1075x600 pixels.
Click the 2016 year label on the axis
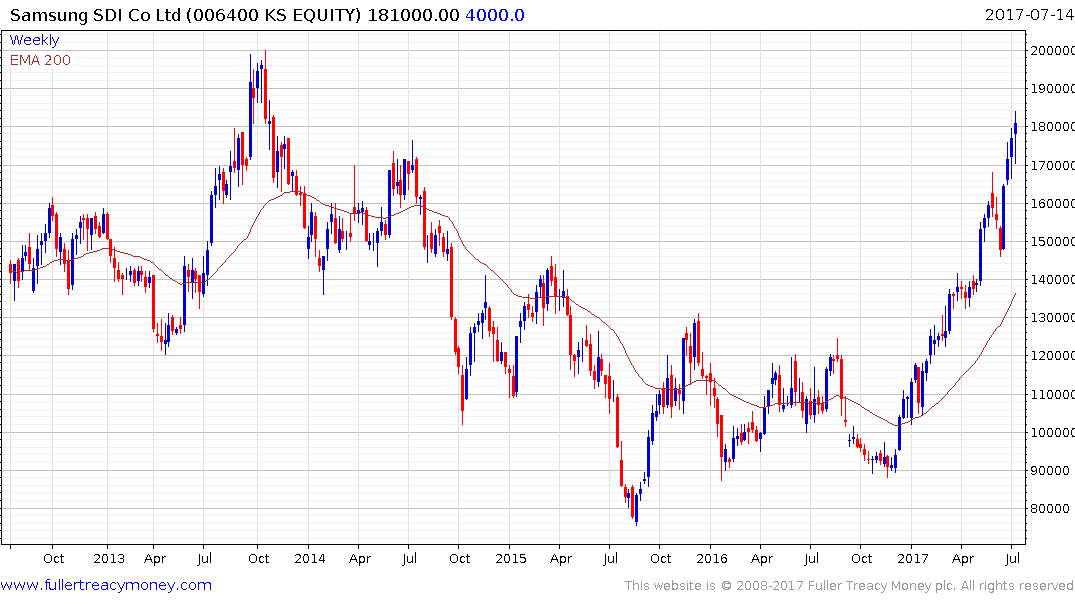click(712, 558)
